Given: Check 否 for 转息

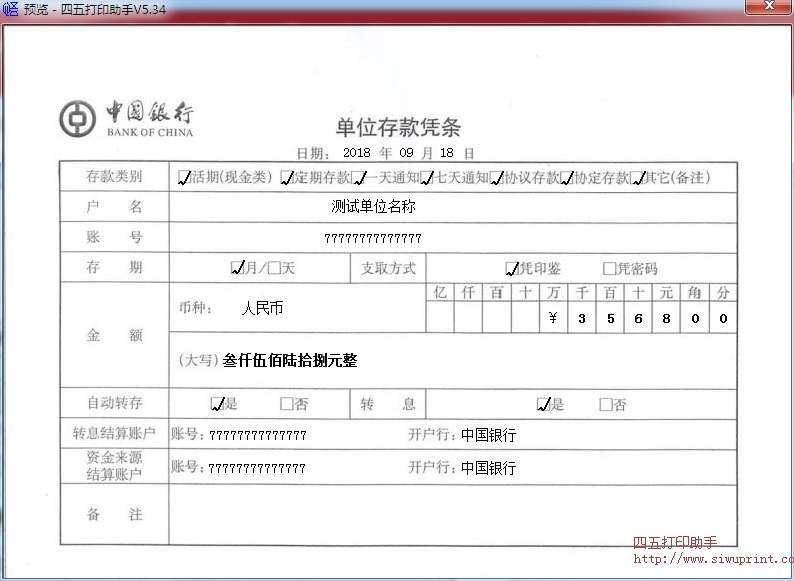Looking at the screenshot, I should 606,404.
